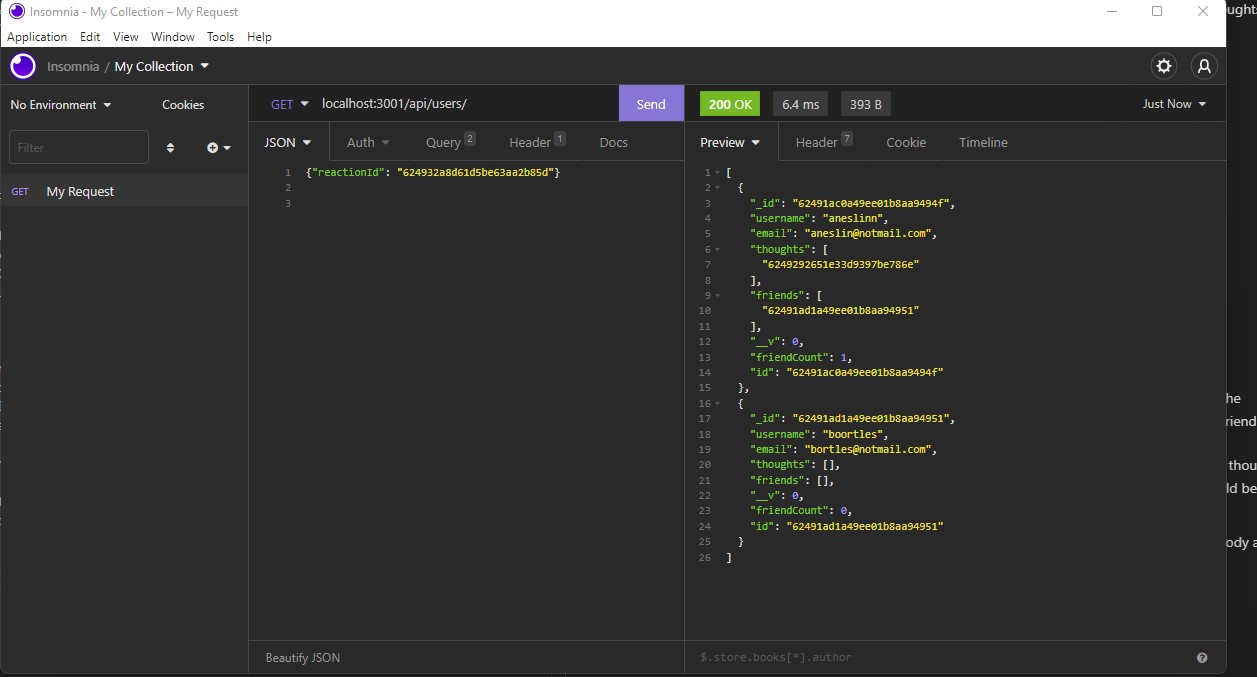The height and width of the screenshot is (677, 1257).
Task: Click the email value "bortles@notmail.com"
Action: coord(867,450)
